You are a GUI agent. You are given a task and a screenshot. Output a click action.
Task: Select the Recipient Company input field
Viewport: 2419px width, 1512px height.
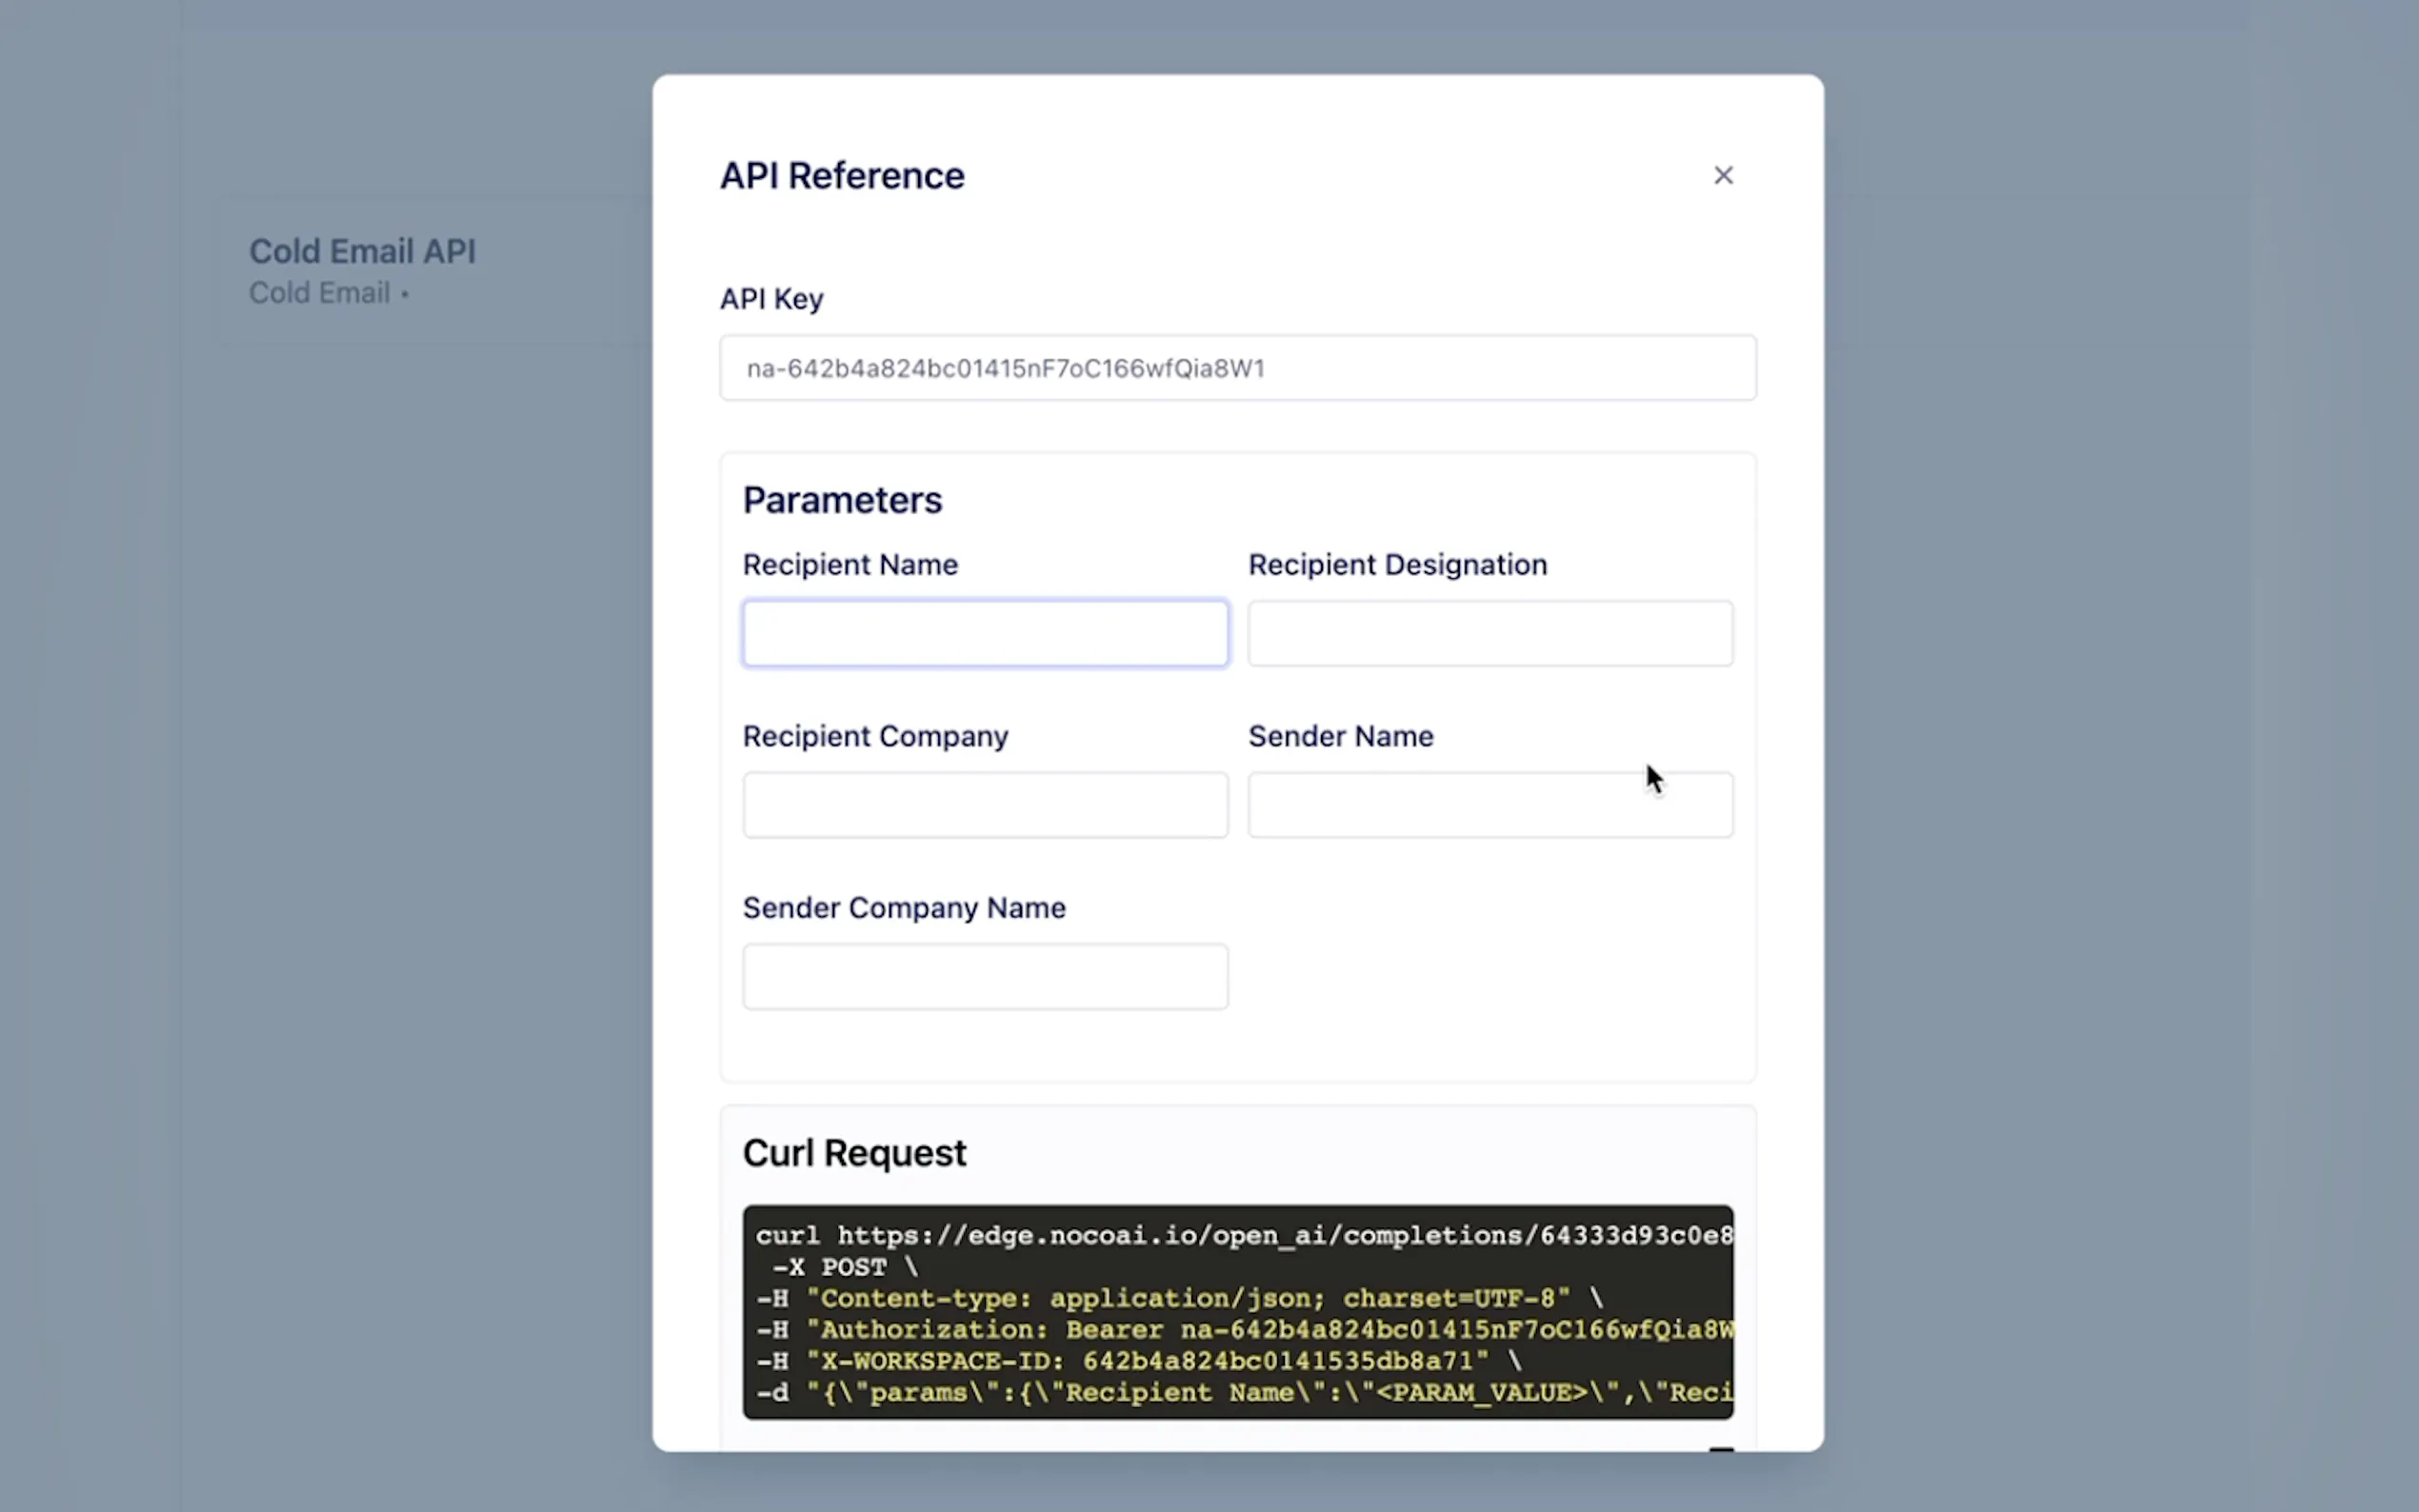[984, 805]
